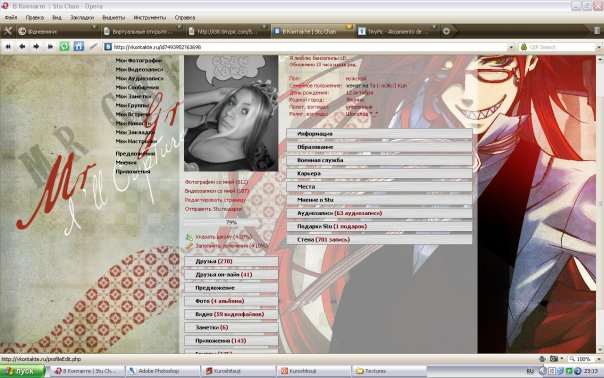Close the tinypic URL tab
The width and height of the screenshot is (604, 378).
pyautogui.click(x=264, y=27)
